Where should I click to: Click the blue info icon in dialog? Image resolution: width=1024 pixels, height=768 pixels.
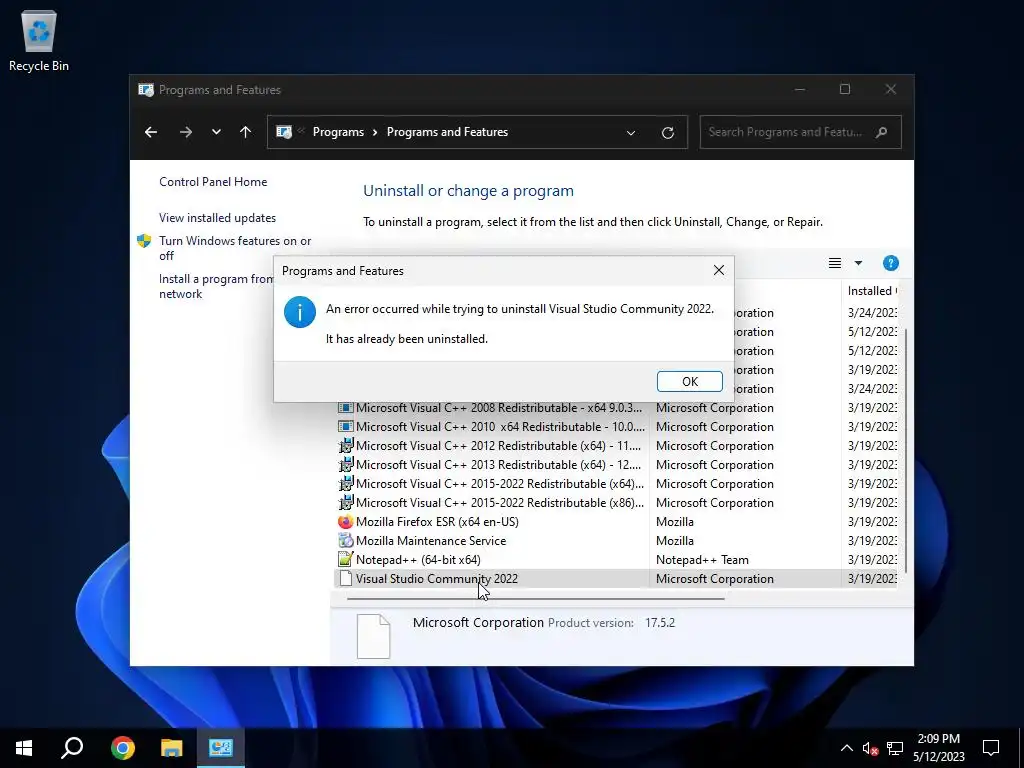point(300,312)
